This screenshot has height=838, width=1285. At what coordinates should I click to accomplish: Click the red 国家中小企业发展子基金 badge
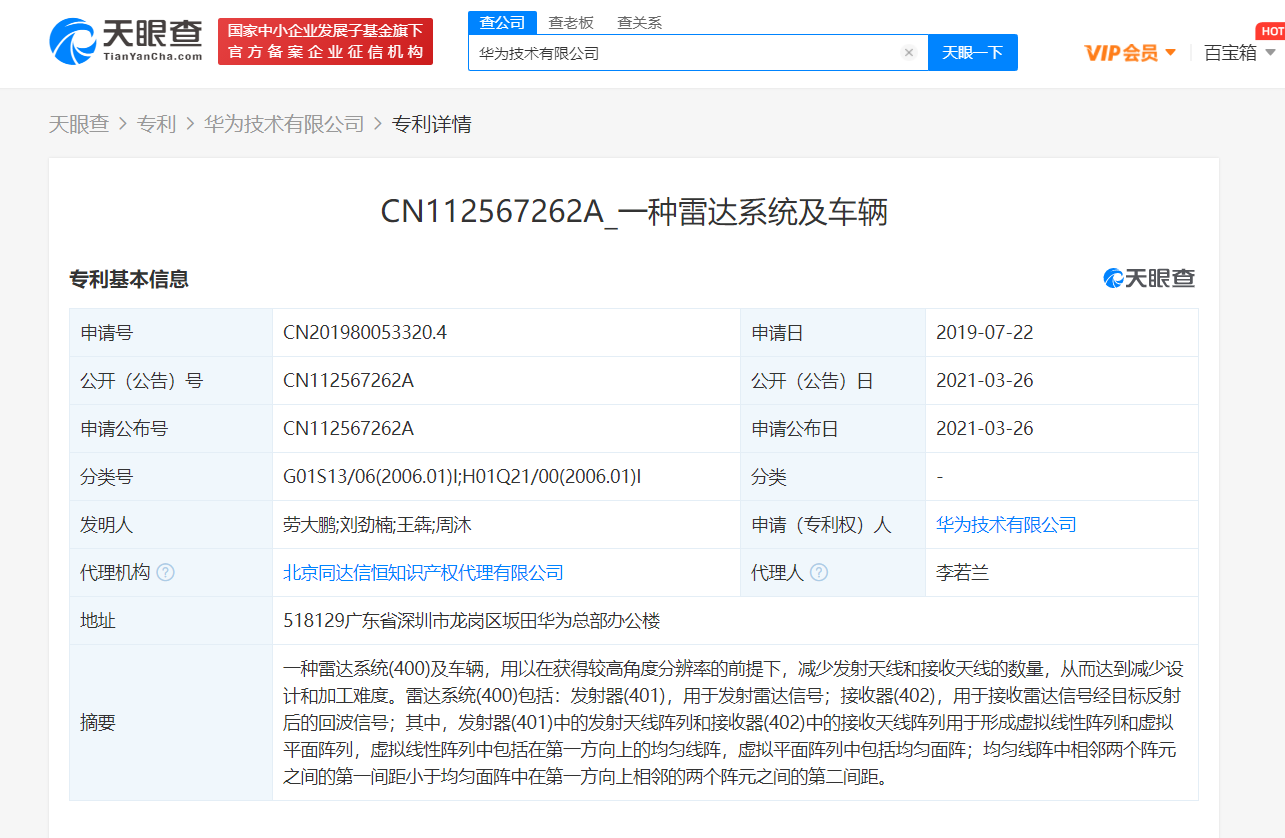coord(324,41)
